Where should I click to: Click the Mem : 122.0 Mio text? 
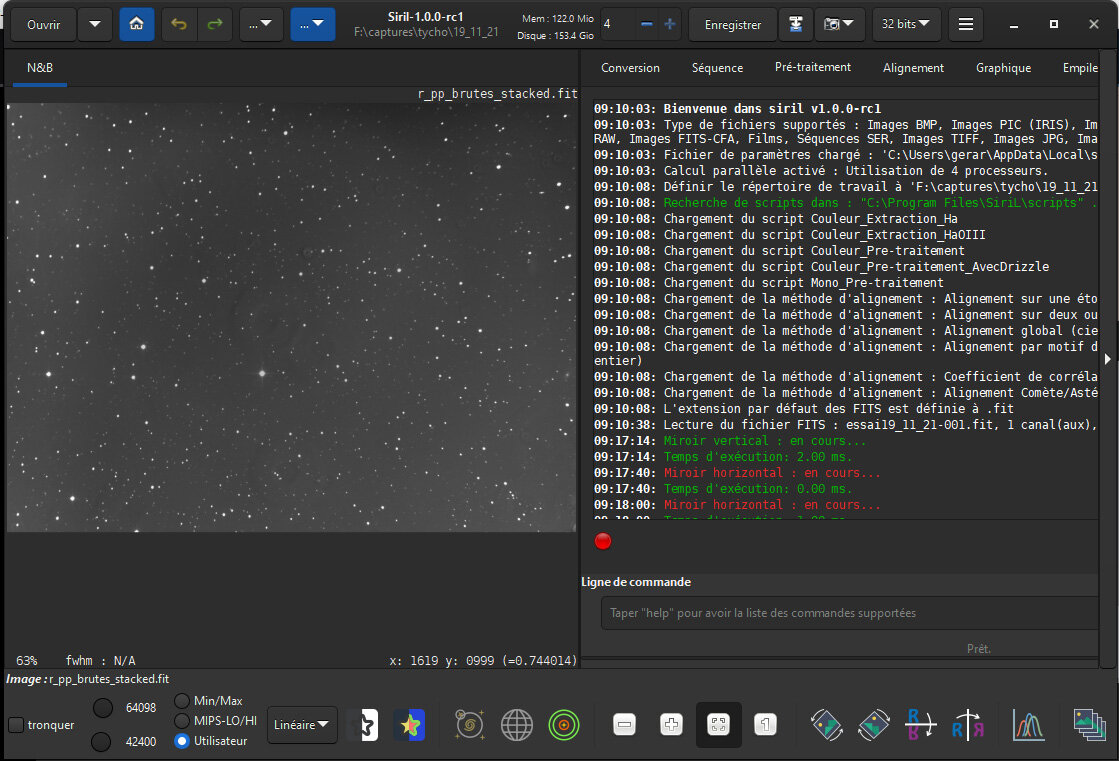click(x=558, y=19)
